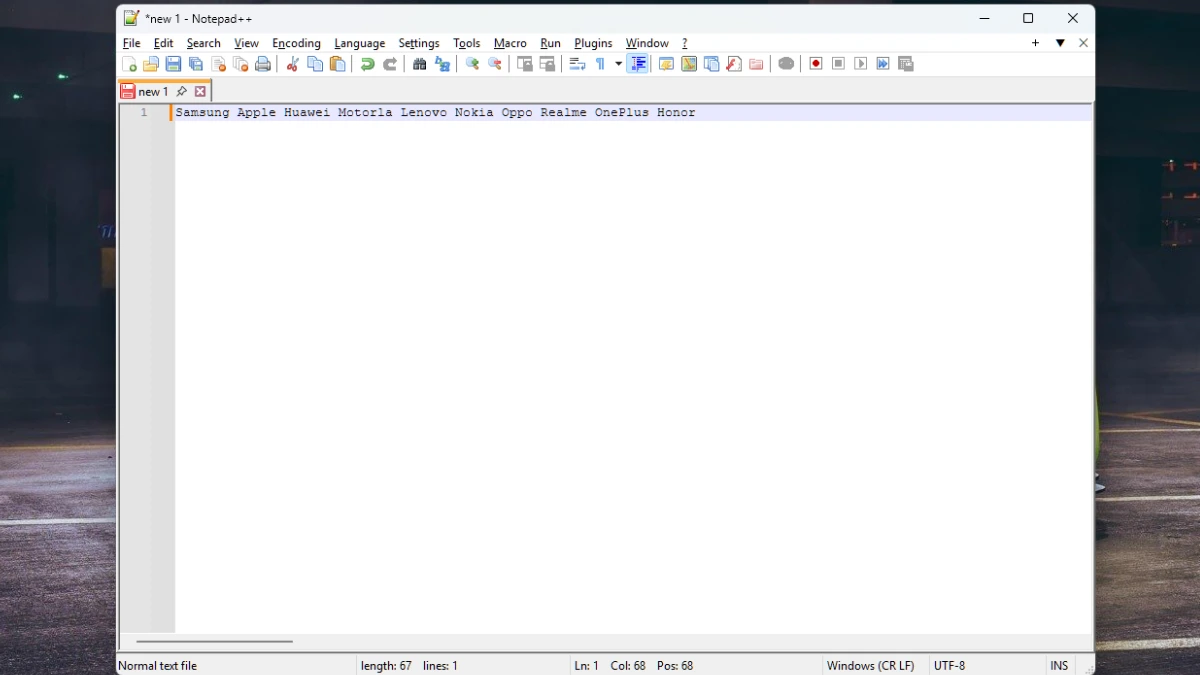Open the Window menu

tap(647, 43)
